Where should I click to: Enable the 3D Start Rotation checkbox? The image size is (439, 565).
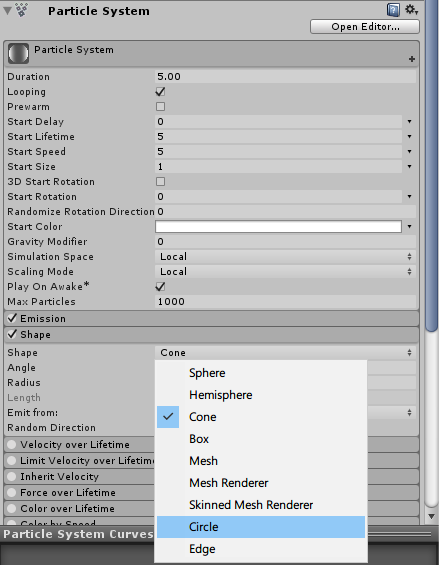(x=160, y=181)
